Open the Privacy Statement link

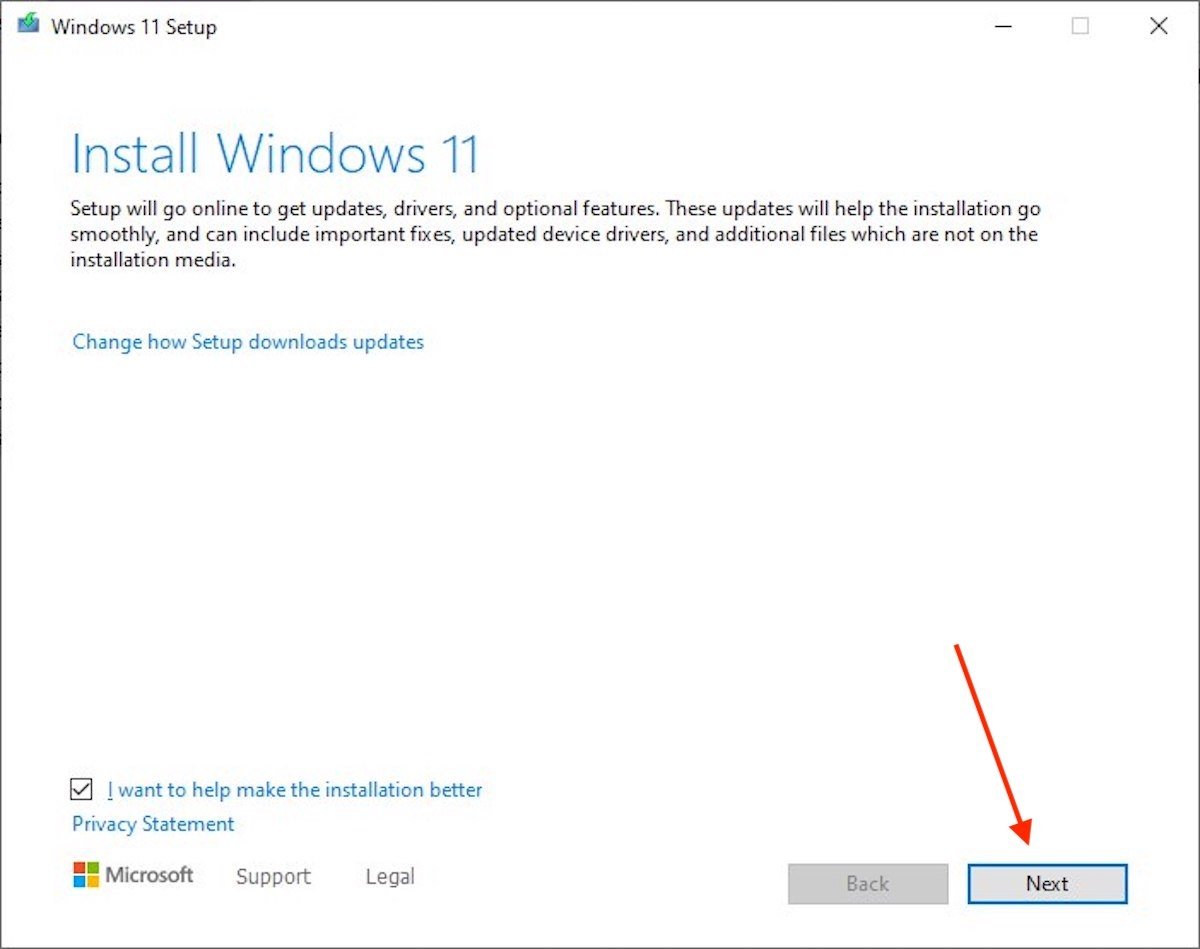click(153, 824)
